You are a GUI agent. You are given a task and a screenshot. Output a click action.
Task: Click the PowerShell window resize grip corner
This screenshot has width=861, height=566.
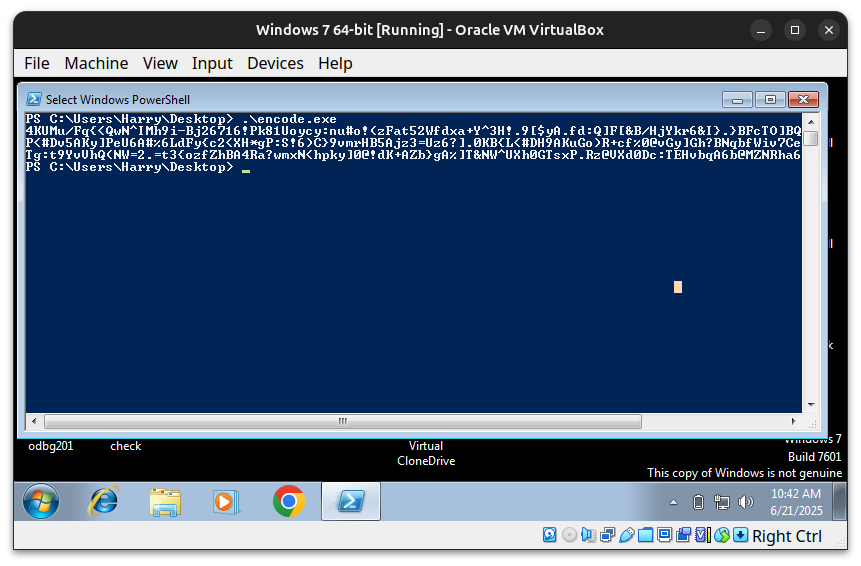[813, 423]
